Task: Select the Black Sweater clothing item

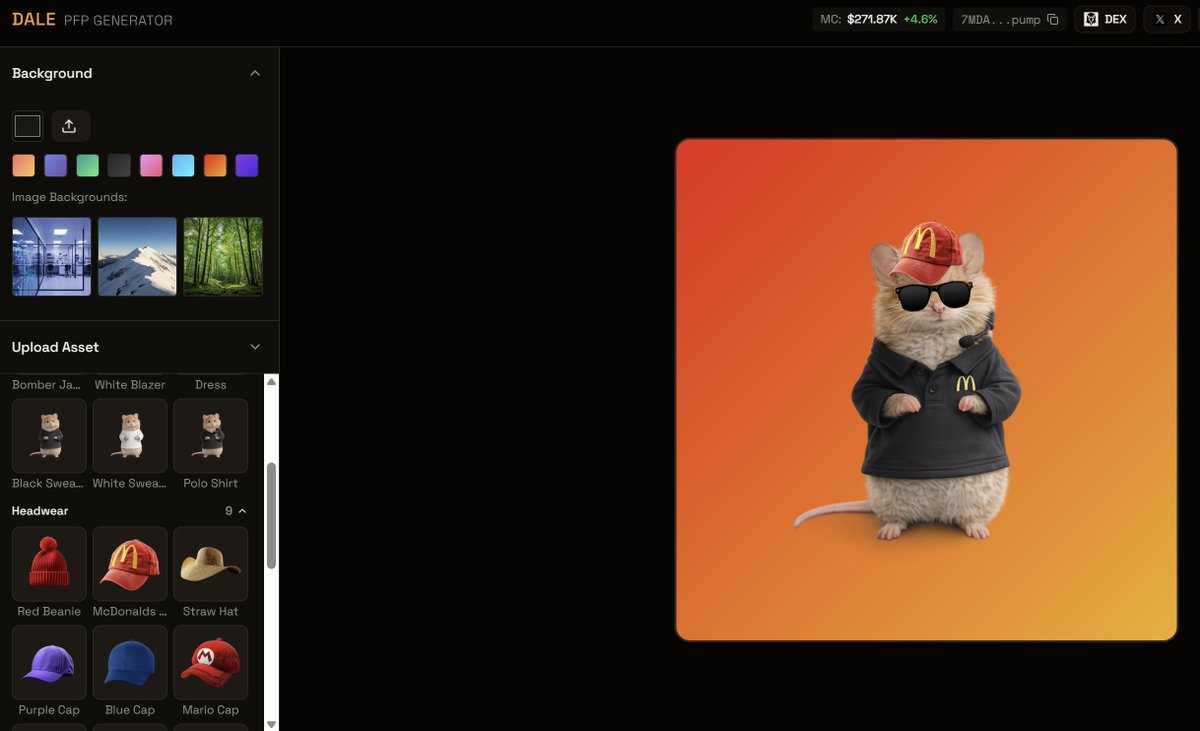Action: (x=48, y=435)
